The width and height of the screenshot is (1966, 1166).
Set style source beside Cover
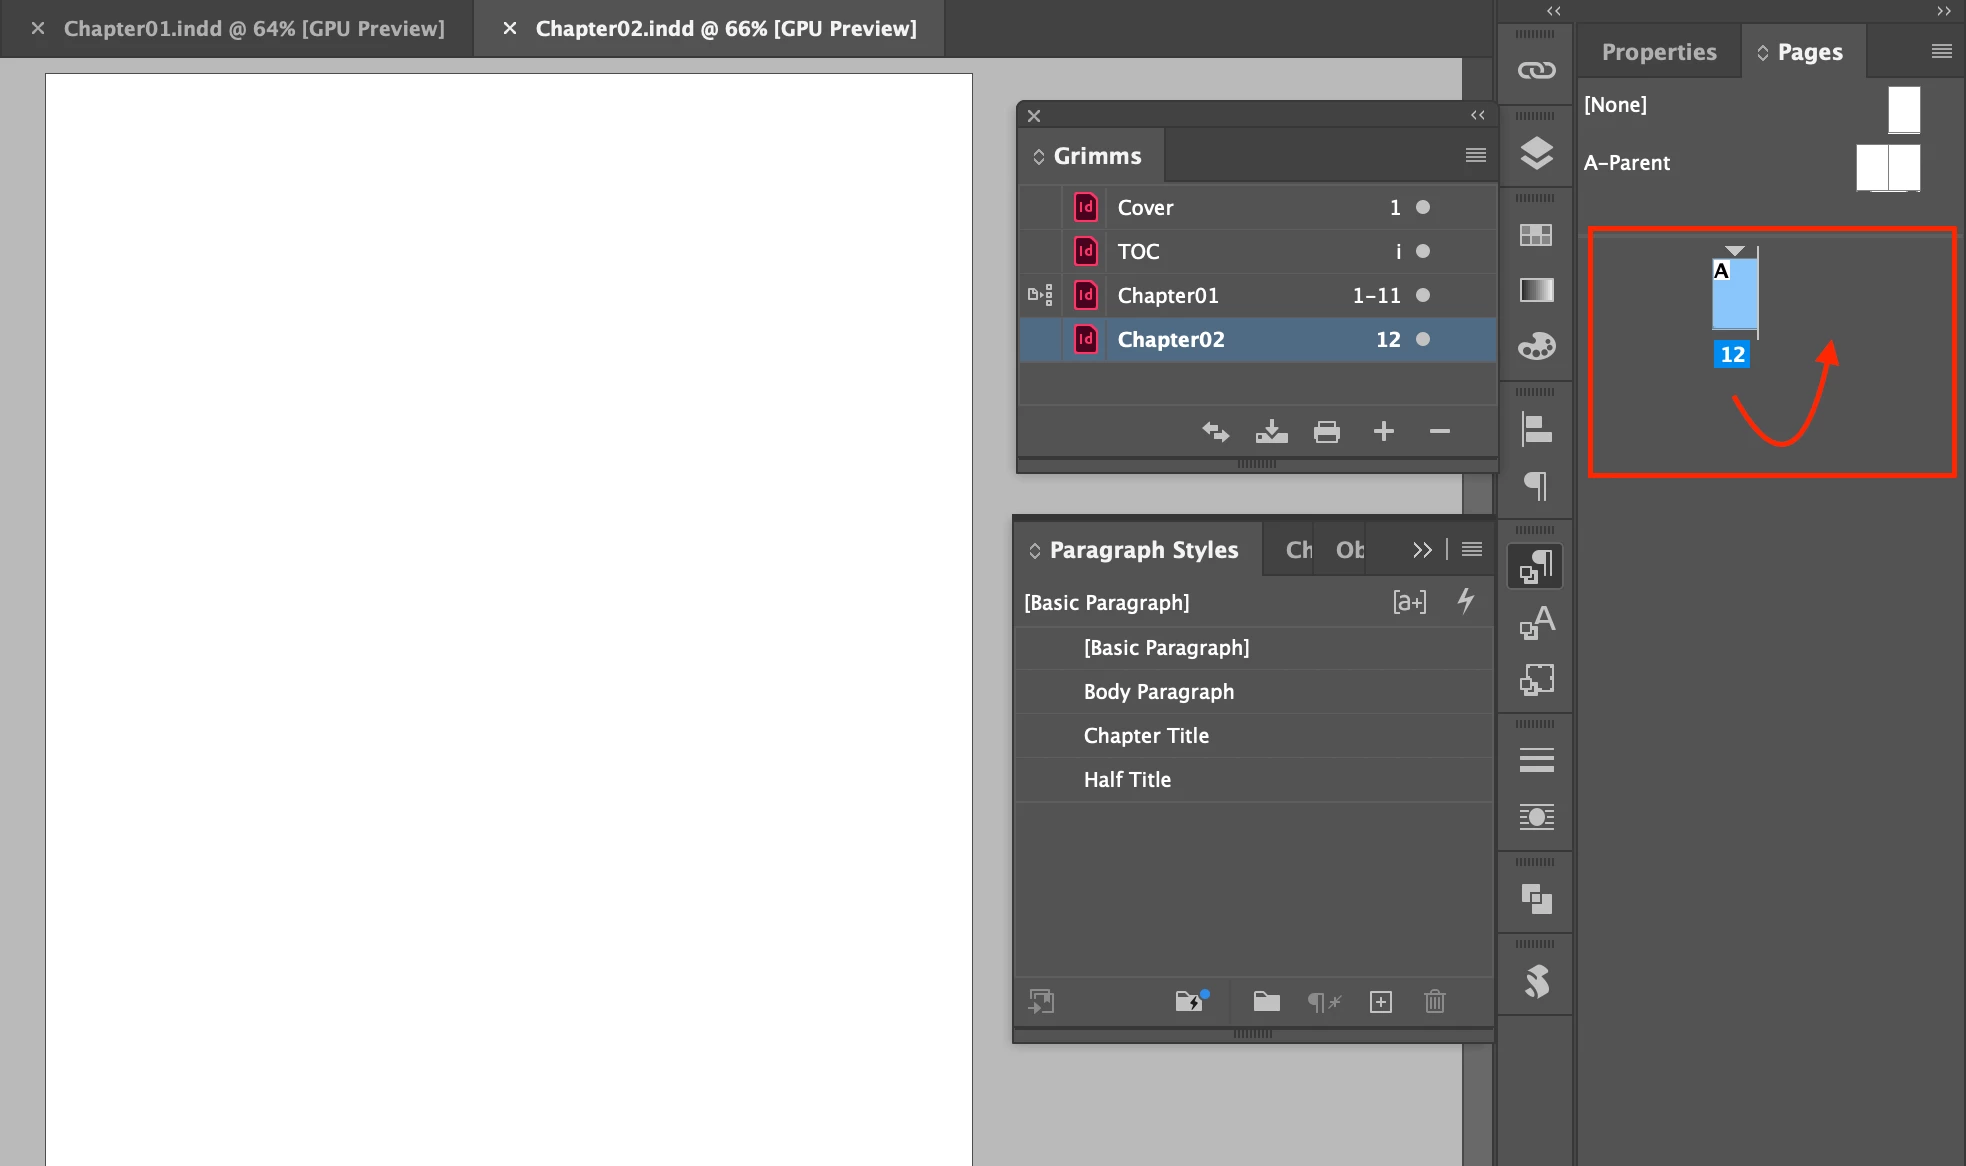[x=1040, y=208]
